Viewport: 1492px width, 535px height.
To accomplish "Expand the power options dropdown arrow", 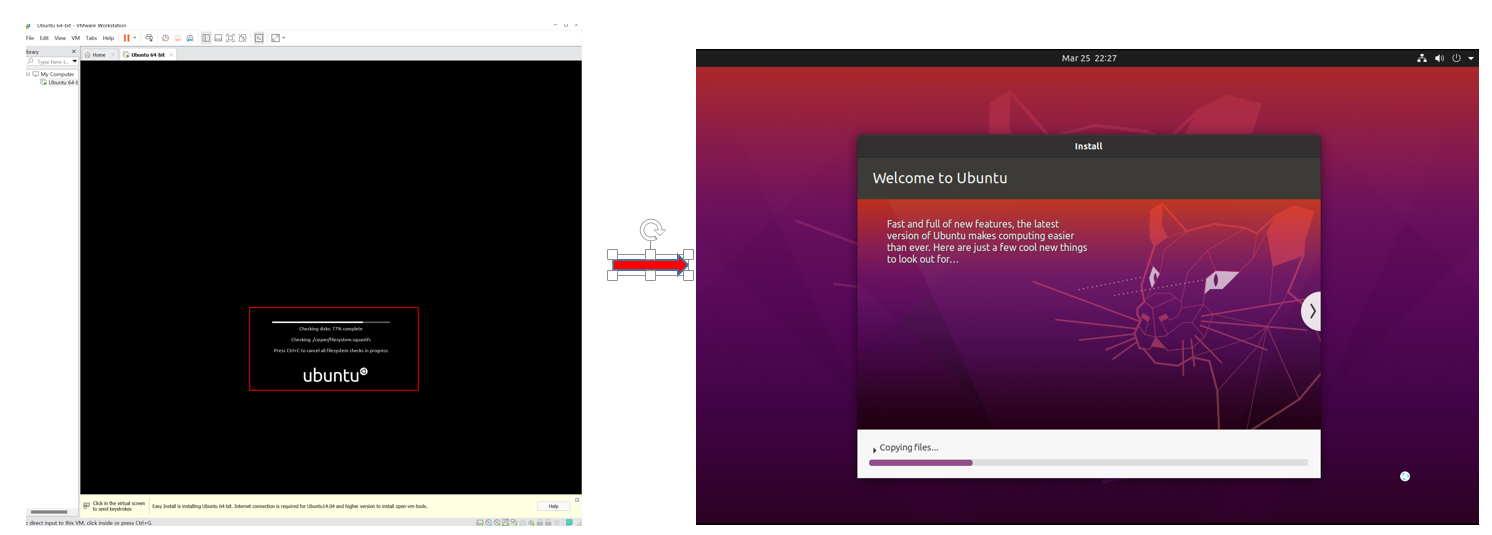I will (x=135, y=38).
